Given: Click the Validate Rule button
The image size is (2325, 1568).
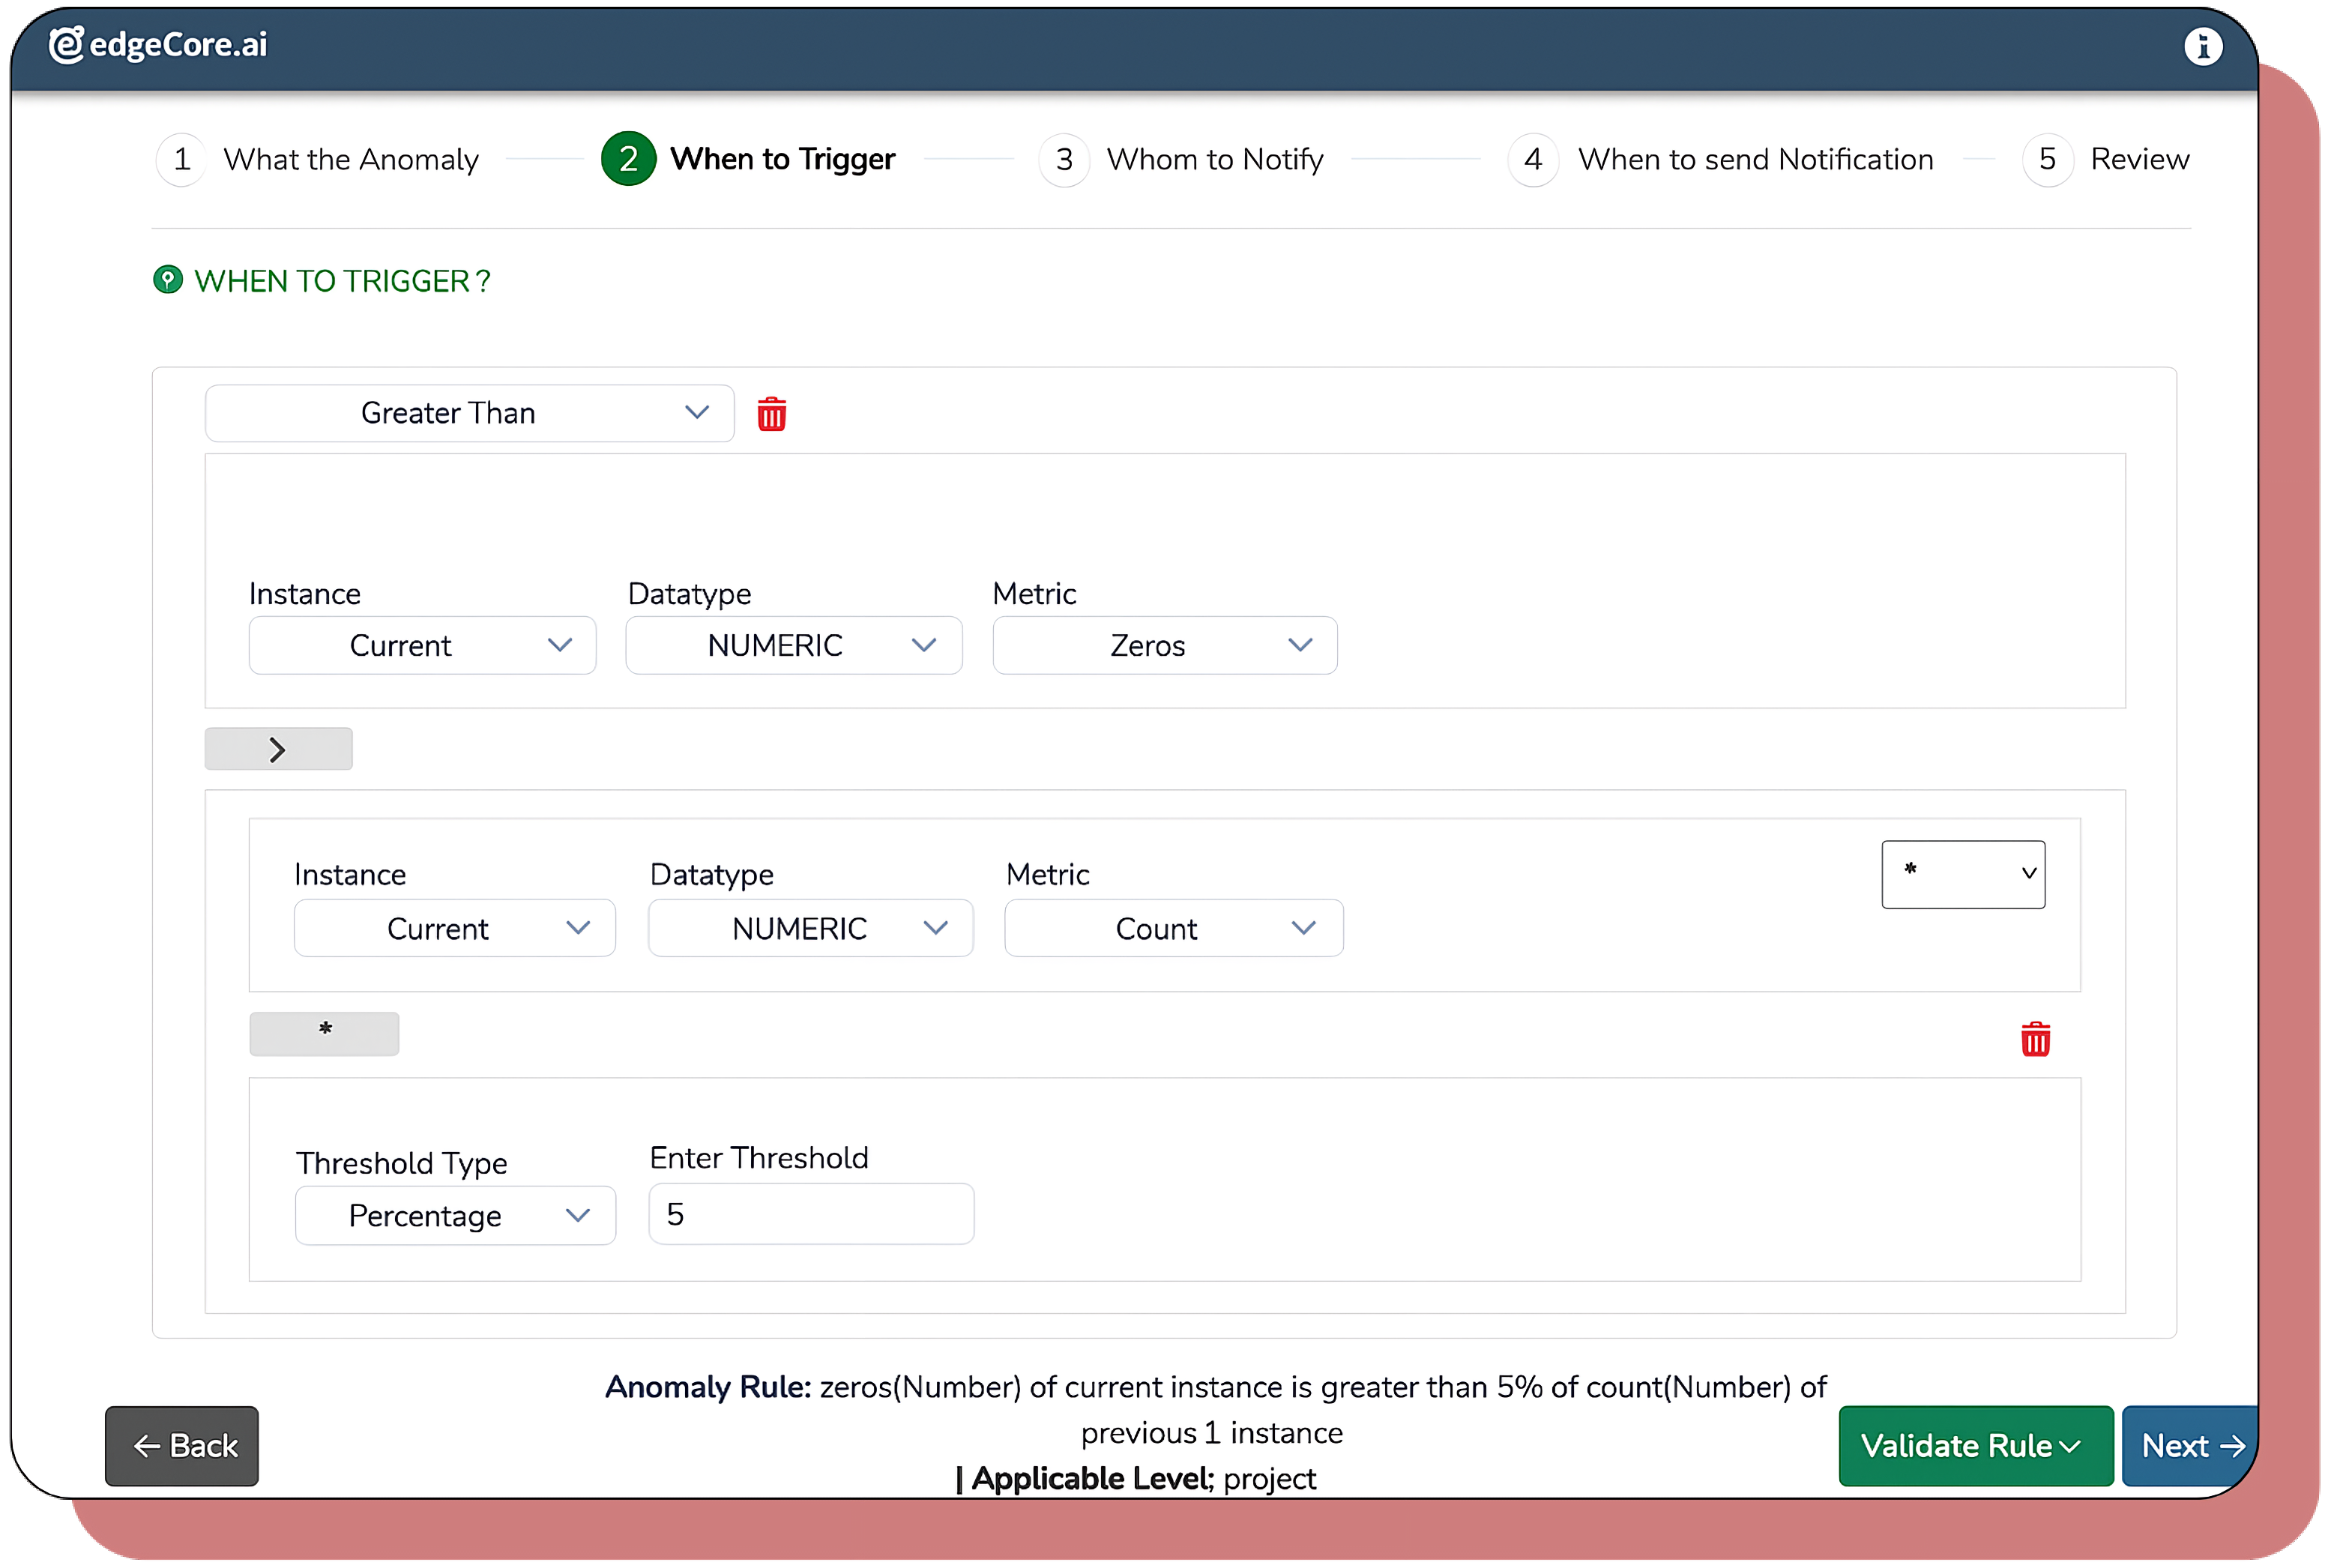Looking at the screenshot, I should coord(1975,1446).
